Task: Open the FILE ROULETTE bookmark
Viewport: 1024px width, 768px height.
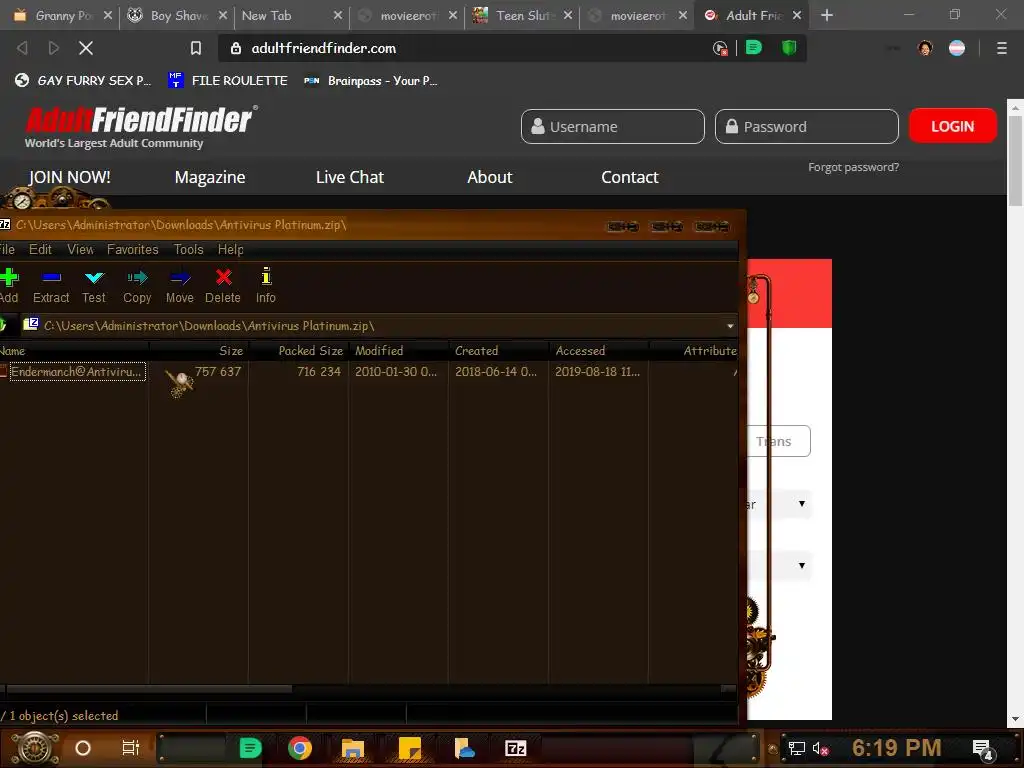Action: [227, 80]
